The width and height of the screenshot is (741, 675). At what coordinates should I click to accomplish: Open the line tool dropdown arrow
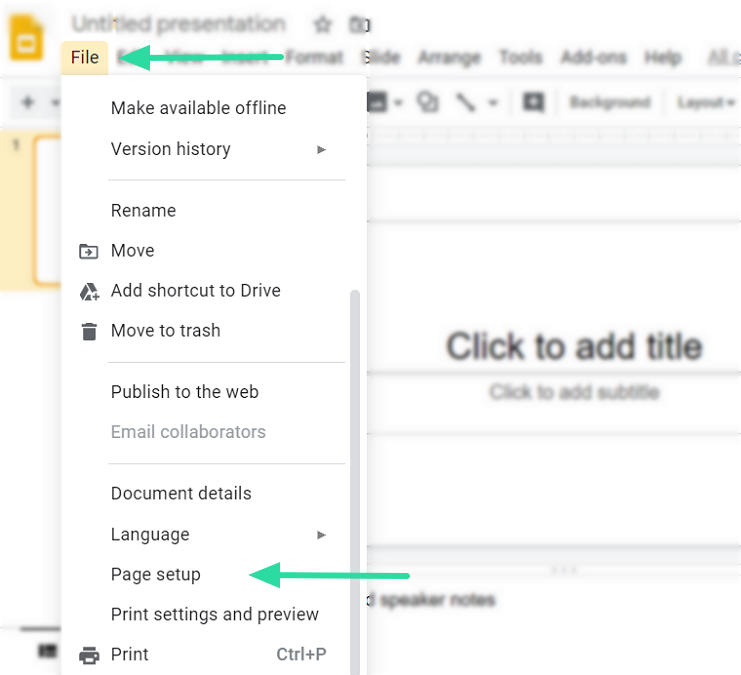[x=493, y=102]
